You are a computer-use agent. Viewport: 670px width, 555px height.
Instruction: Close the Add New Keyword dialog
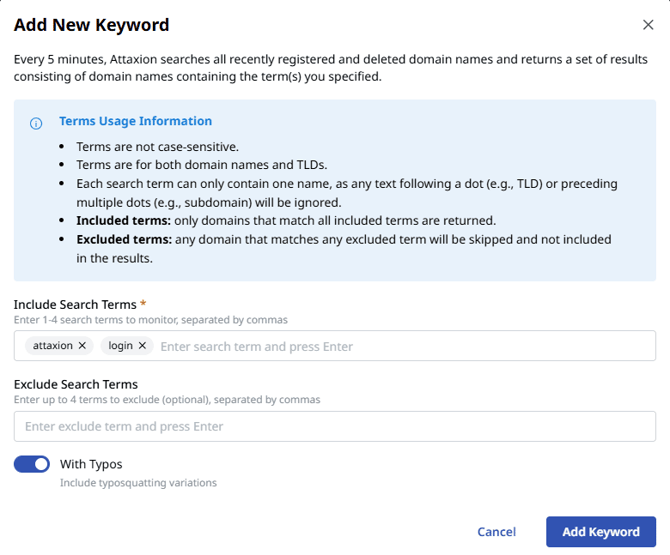point(647,25)
